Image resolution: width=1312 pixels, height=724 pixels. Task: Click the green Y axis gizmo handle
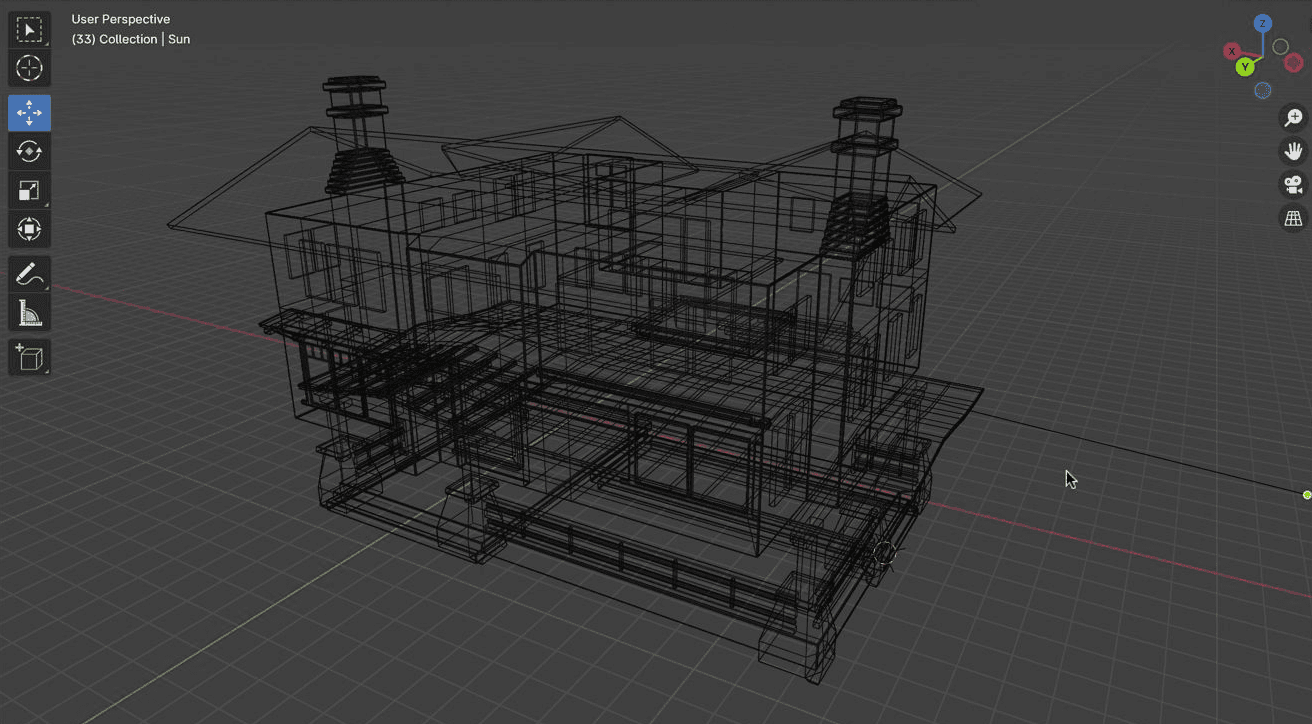coord(1245,67)
